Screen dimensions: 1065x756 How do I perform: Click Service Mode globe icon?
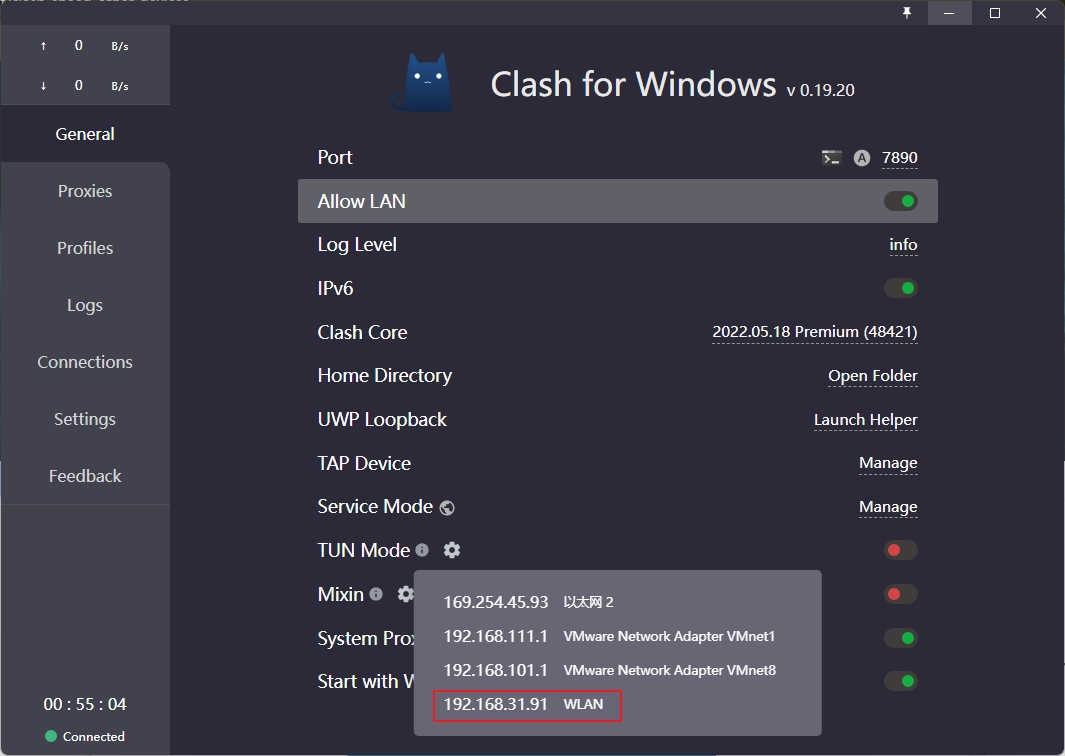[x=447, y=507]
